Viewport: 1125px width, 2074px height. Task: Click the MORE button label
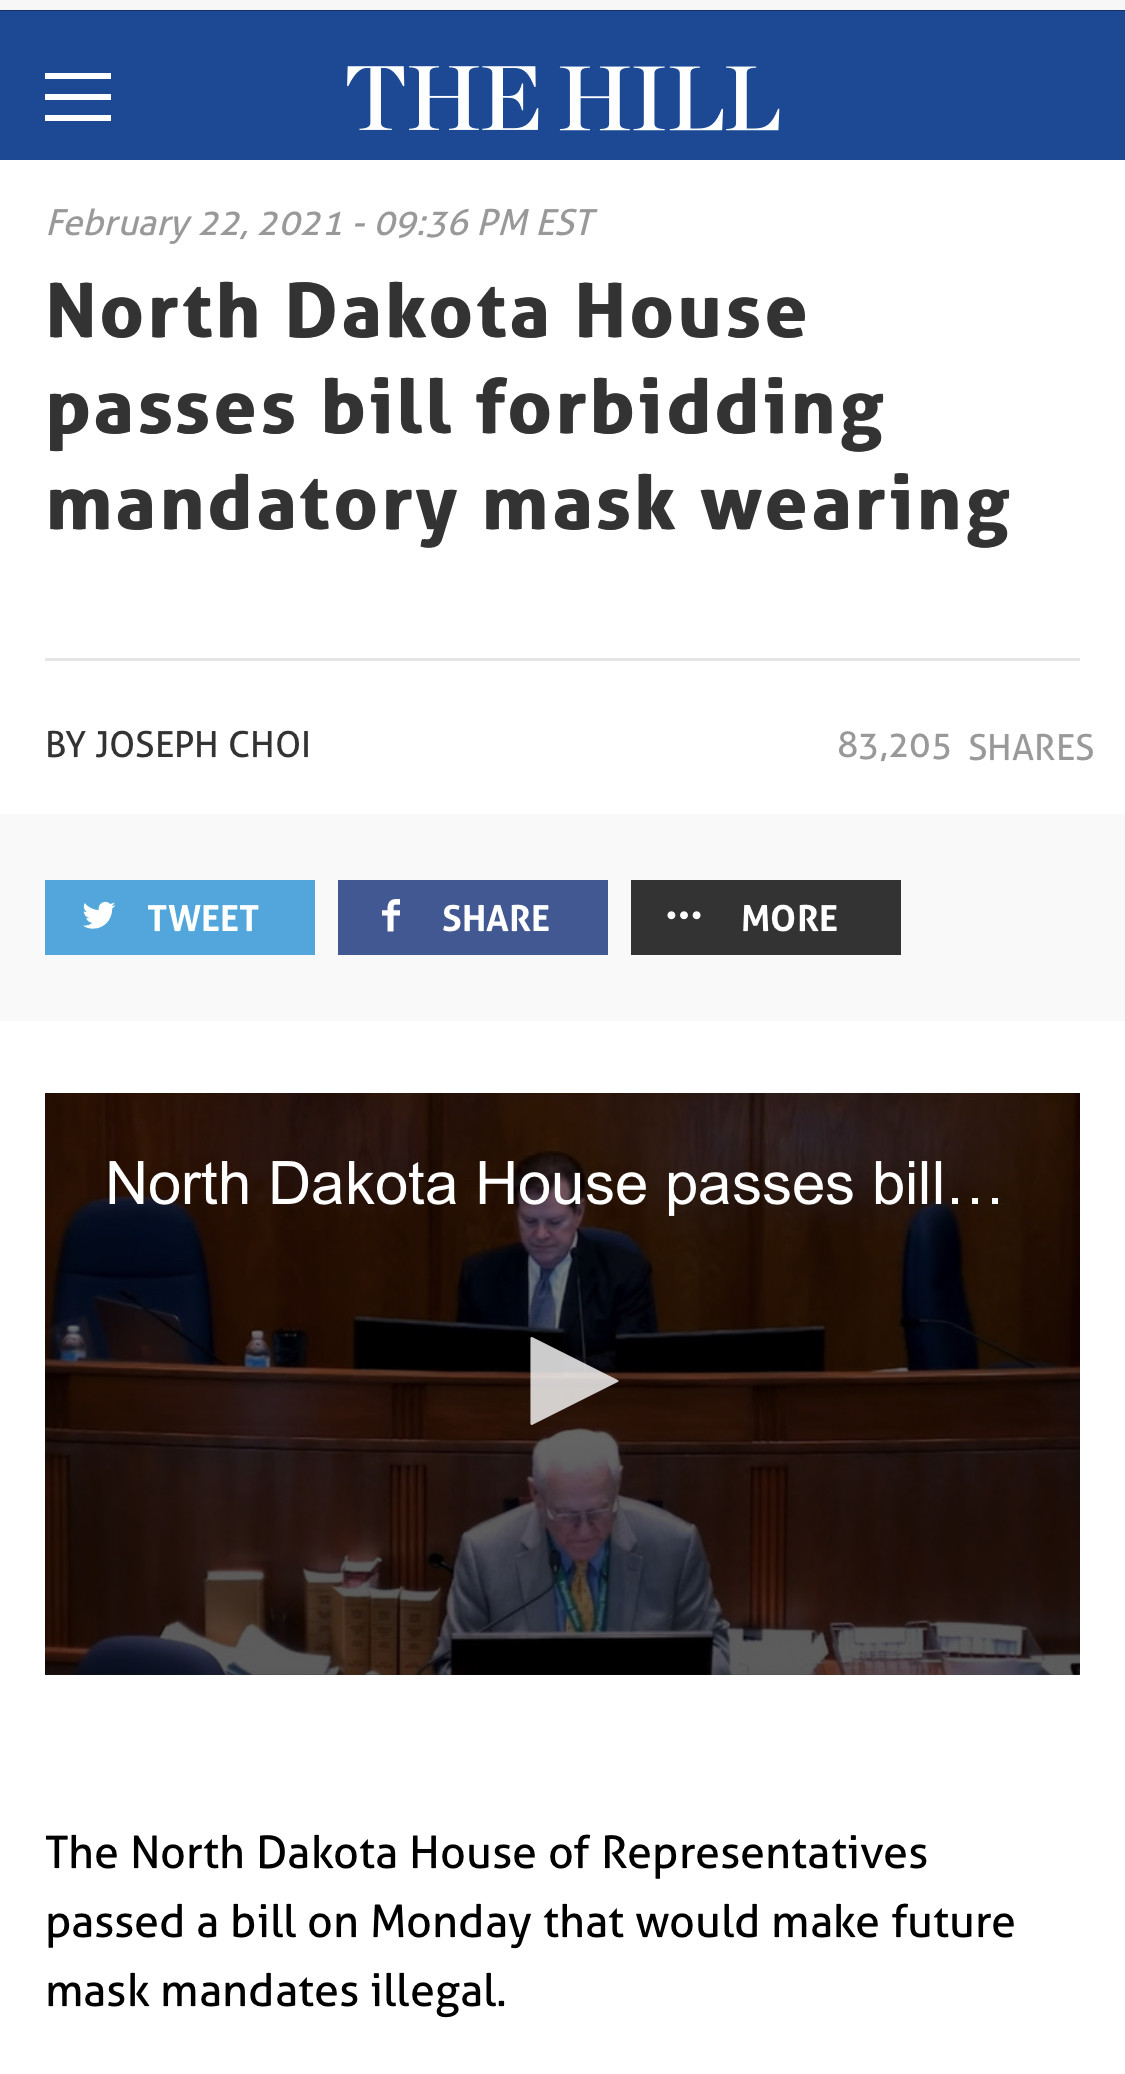(789, 918)
